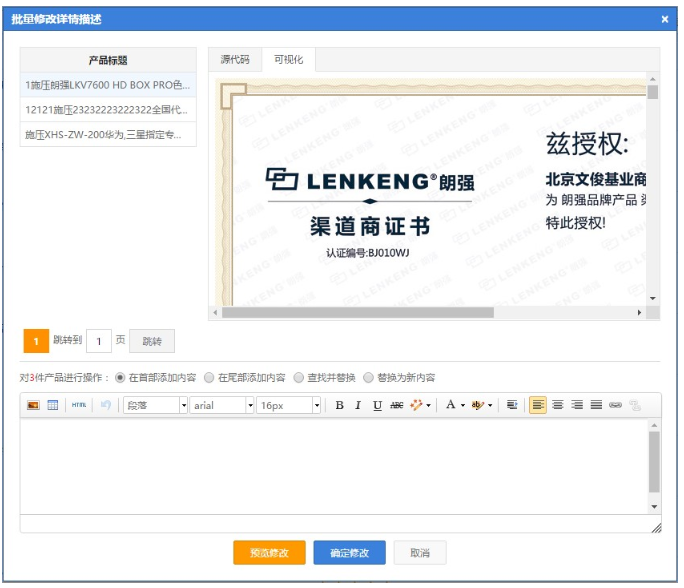The image size is (684, 588).
Task: Open the arial font family dropdown
Action: pyautogui.click(x=222, y=405)
